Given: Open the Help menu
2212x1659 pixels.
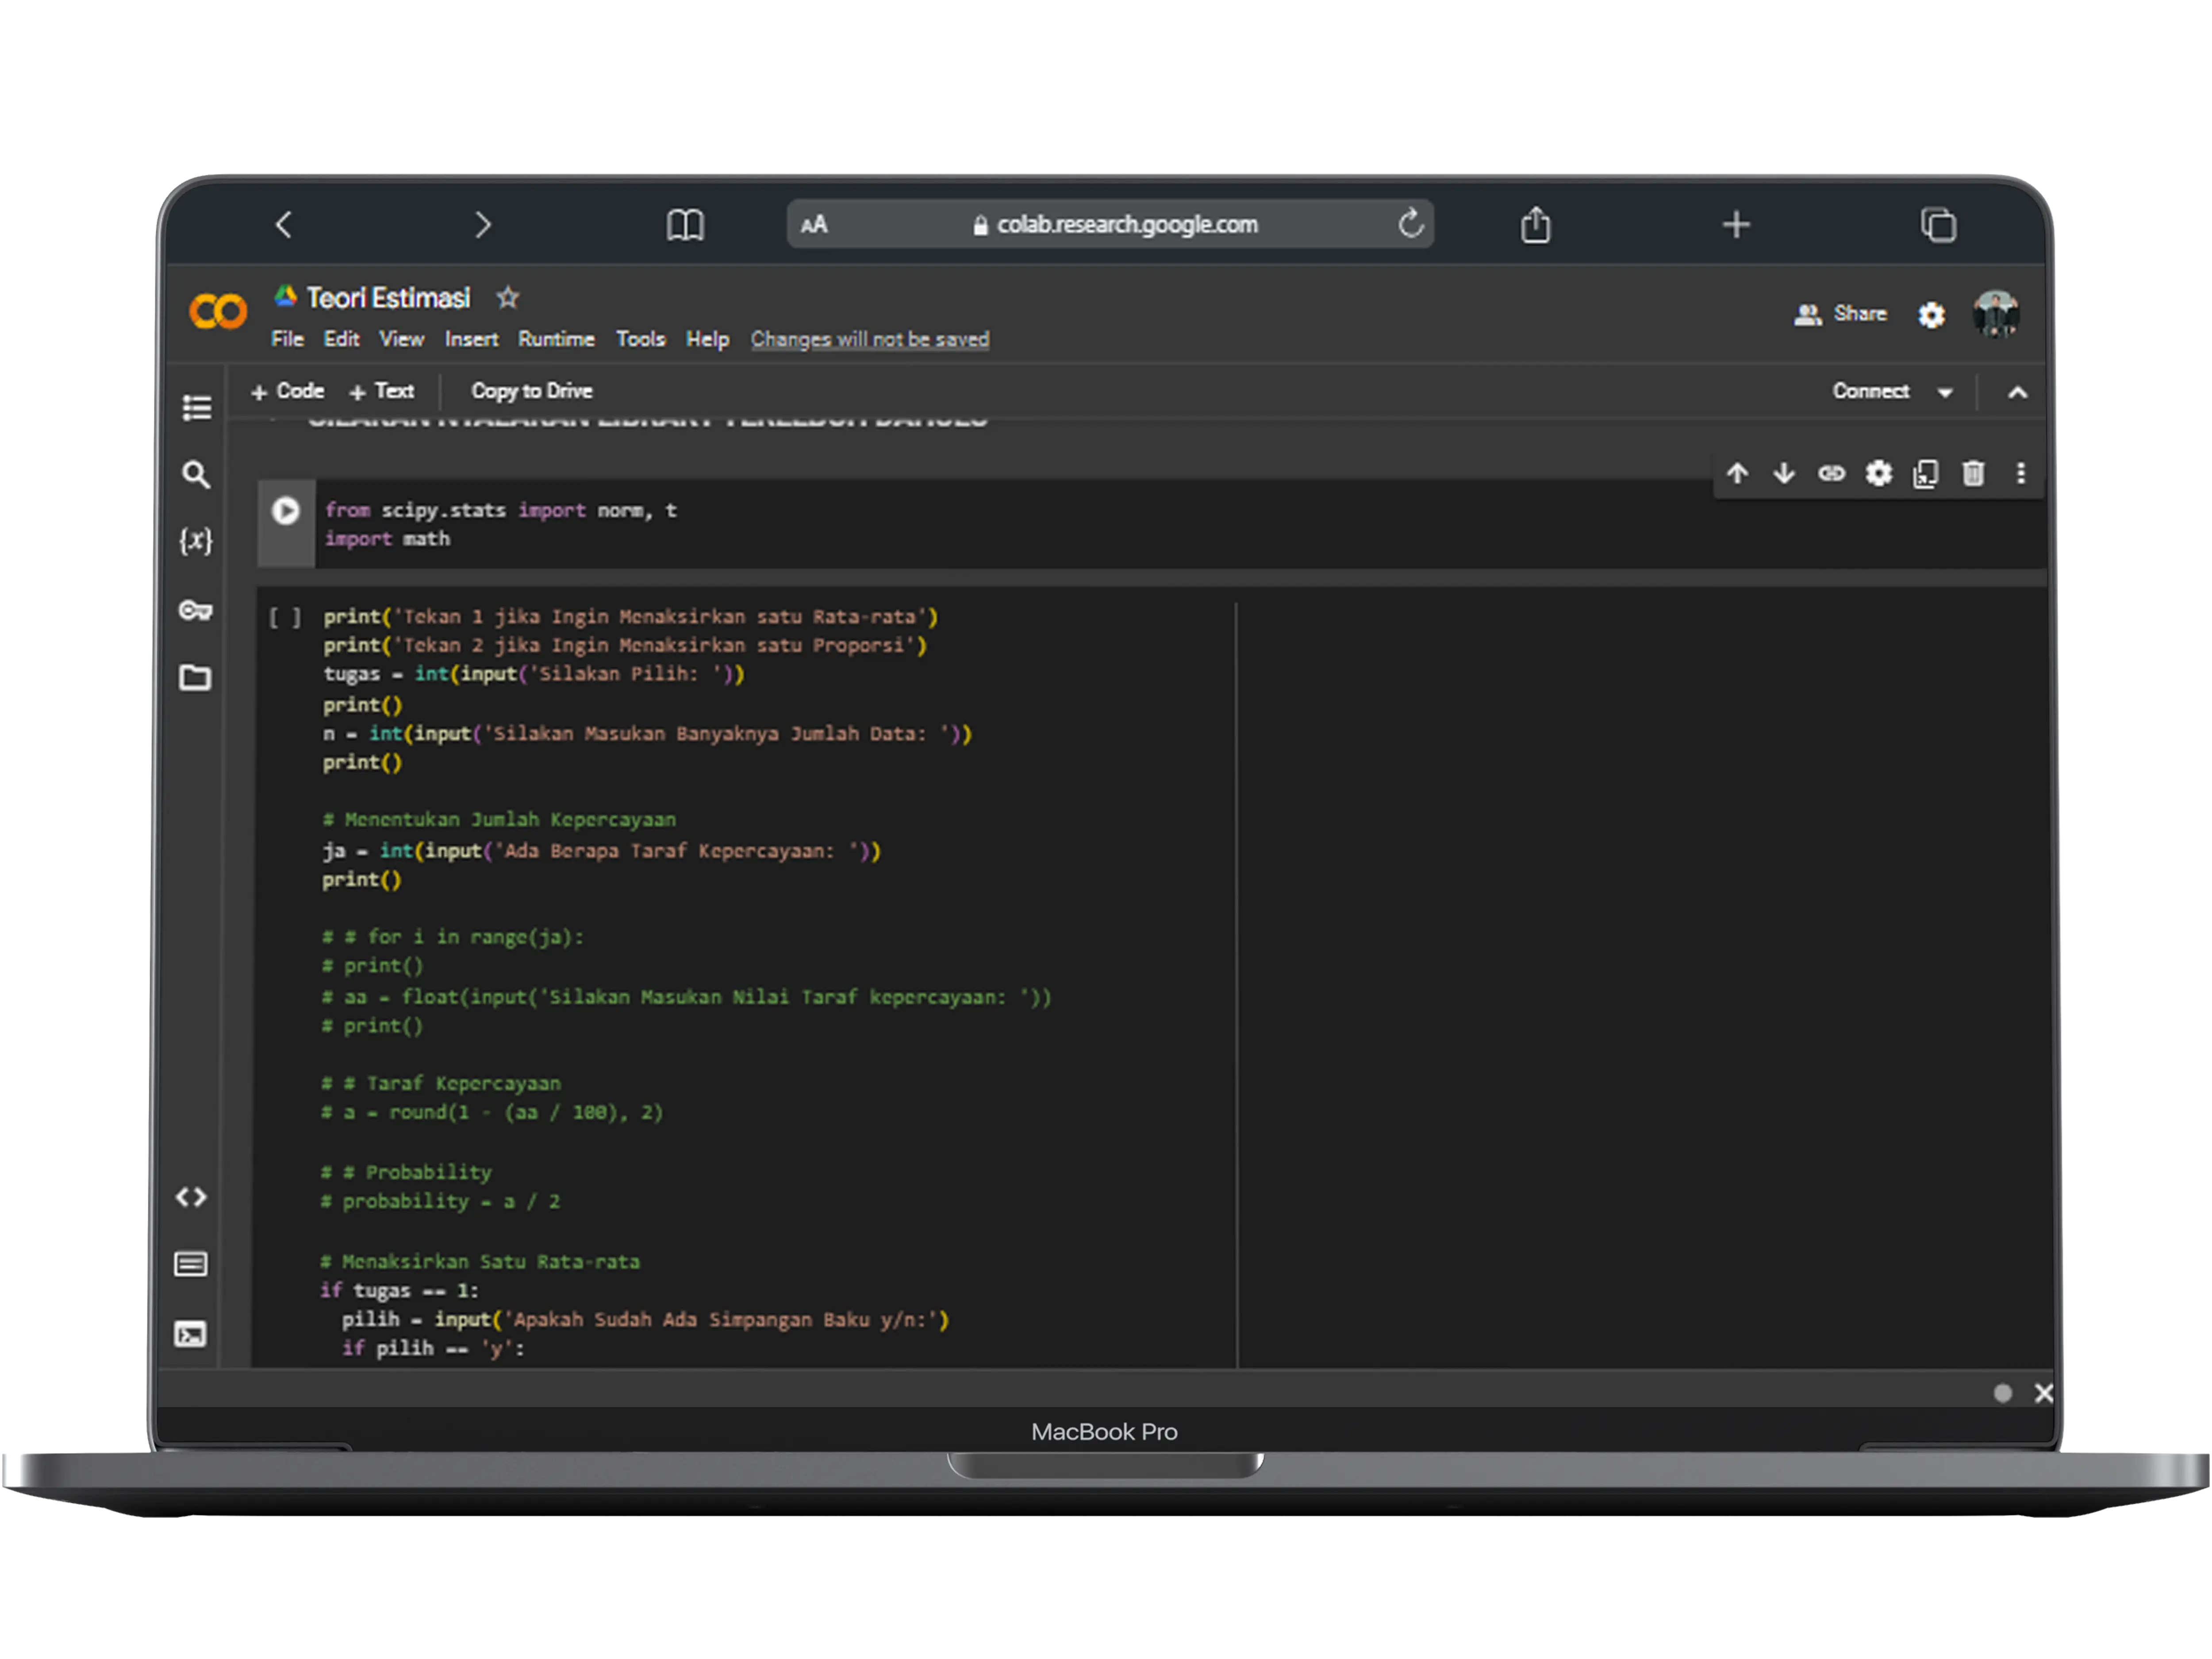Looking at the screenshot, I should pos(707,339).
